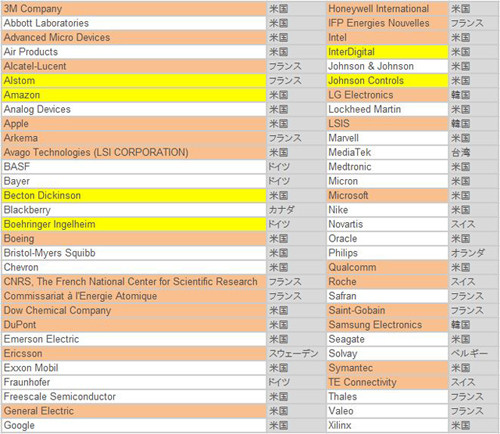Click the Avago Technologies (LSI CORPORATION) cell
Screen dimensions: 500x434
coord(134,153)
